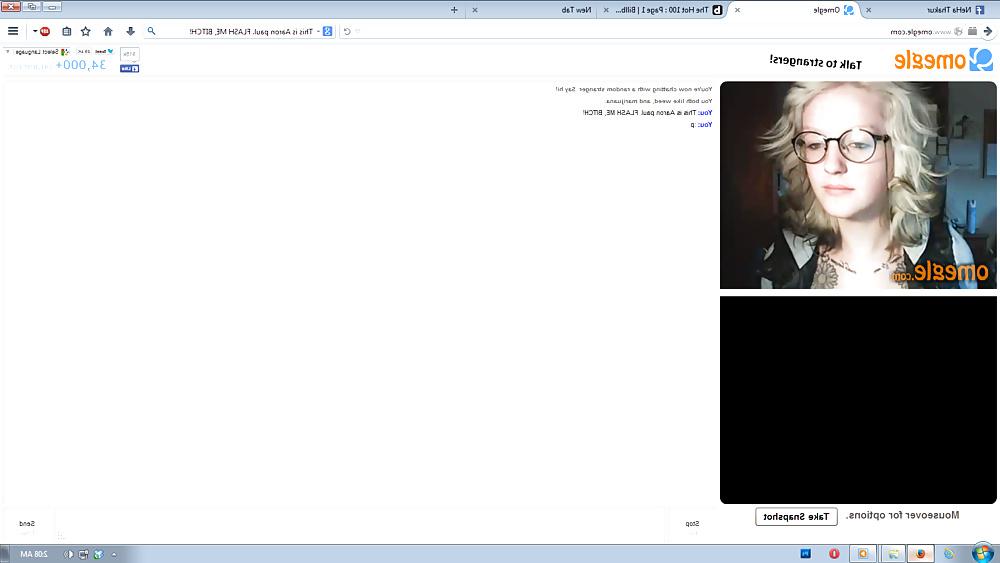
Task: Show hidden system tray icons
Action: click(114, 554)
